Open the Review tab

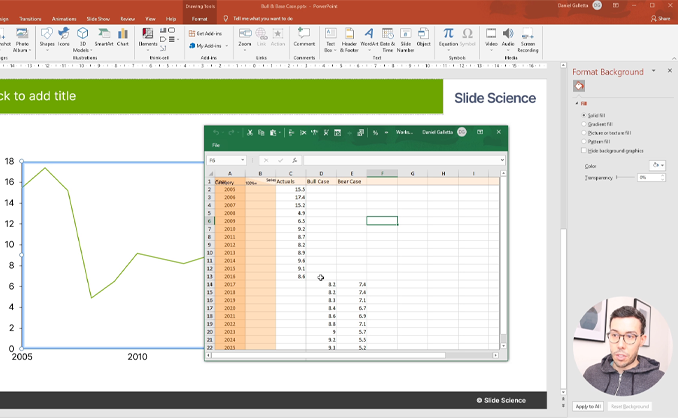pyautogui.click(x=128, y=19)
